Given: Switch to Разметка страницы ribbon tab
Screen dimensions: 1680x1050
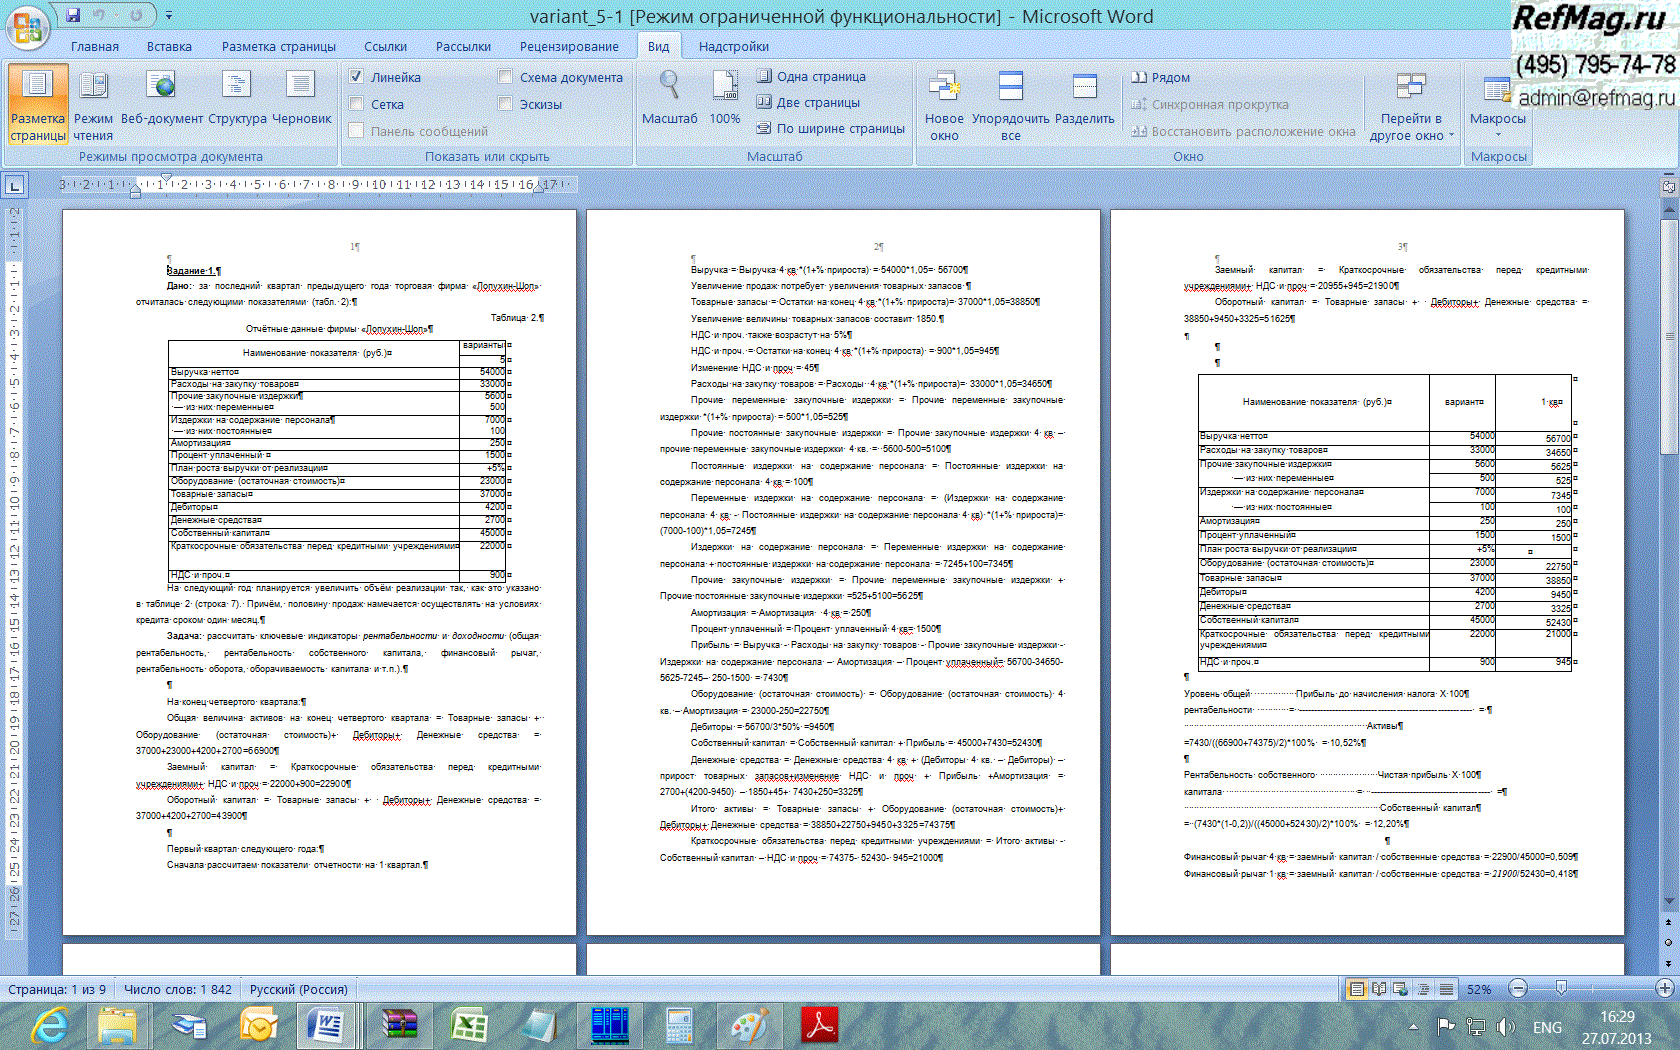Looking at the screenshot, I should click(x=278, y=46).
